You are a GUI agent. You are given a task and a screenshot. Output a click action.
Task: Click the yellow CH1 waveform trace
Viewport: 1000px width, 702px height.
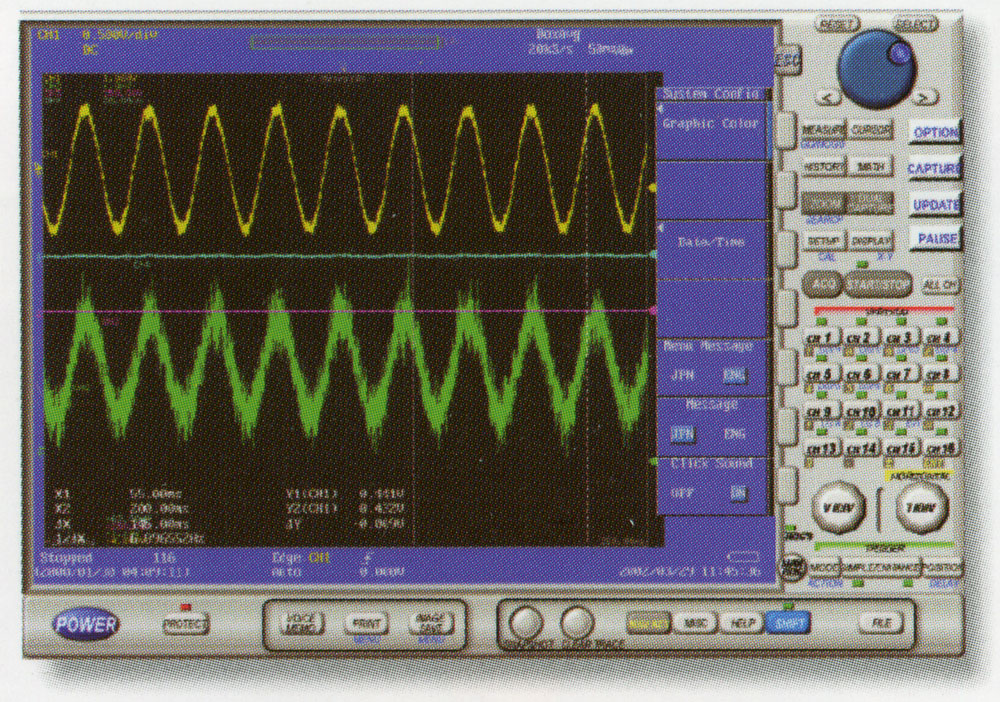point(211,110)
